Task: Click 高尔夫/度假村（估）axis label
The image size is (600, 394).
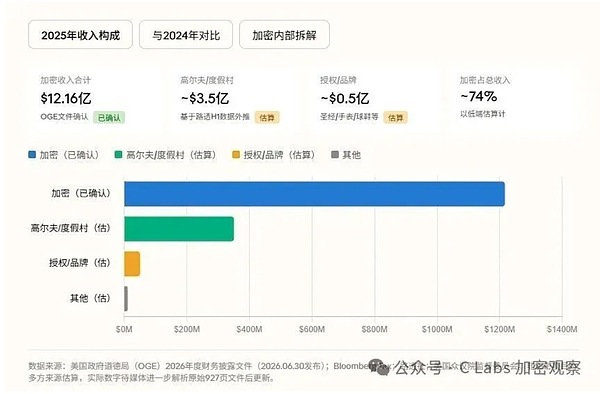Action: (70, 228)
